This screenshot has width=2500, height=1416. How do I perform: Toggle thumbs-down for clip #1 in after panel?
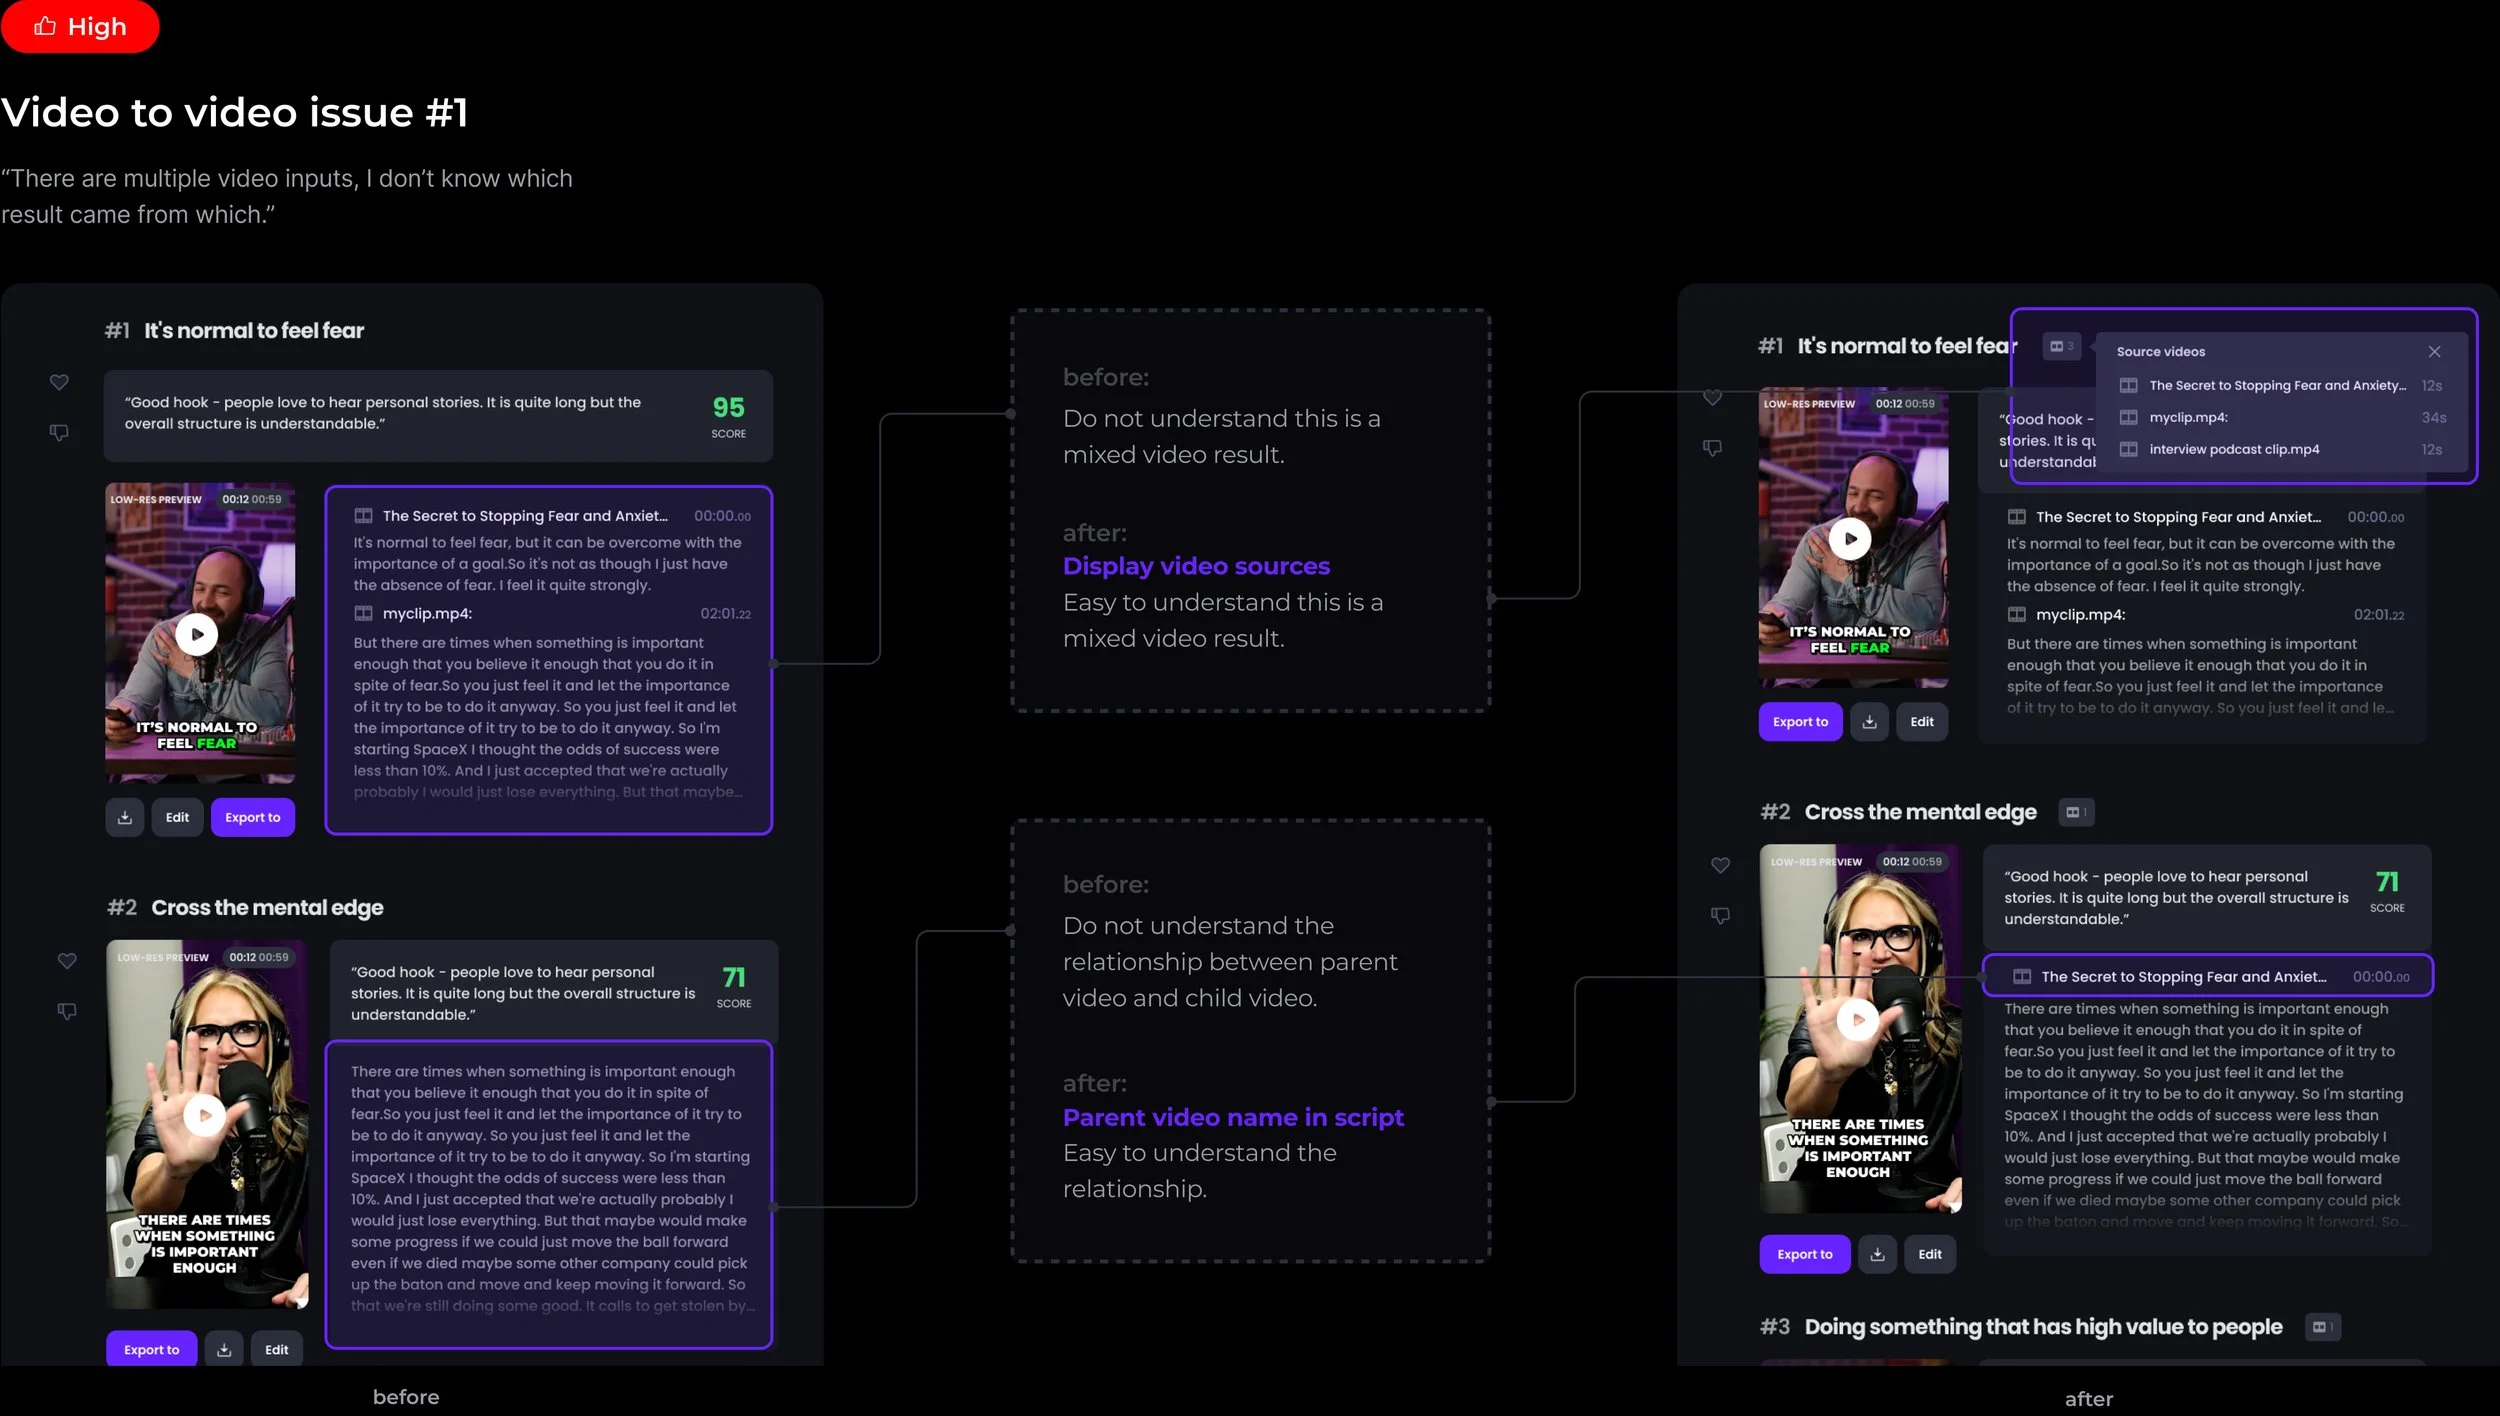point(1712,448)
